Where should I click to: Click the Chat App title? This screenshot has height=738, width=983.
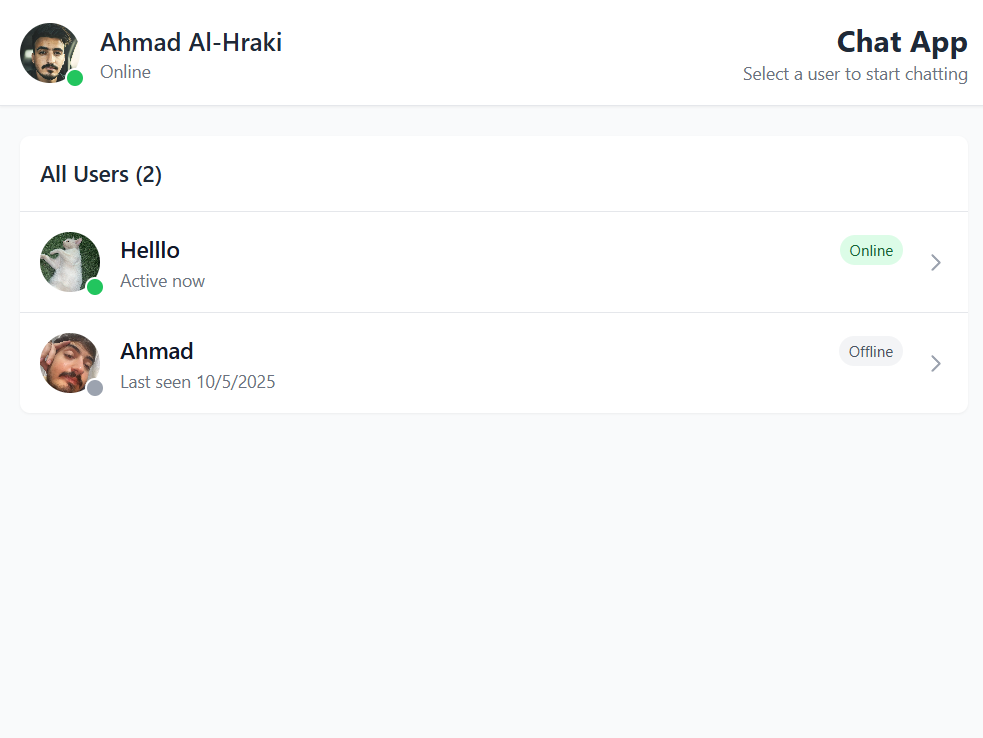coord(902,42)
